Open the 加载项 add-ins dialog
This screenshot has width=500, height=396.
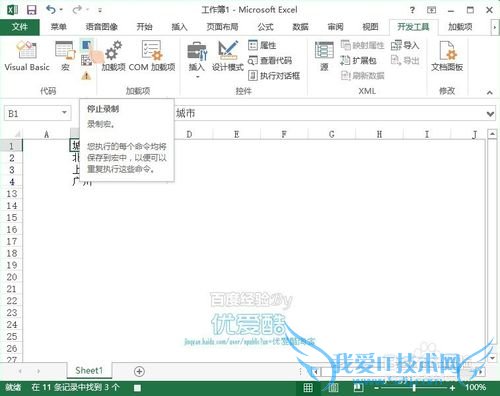113,56
